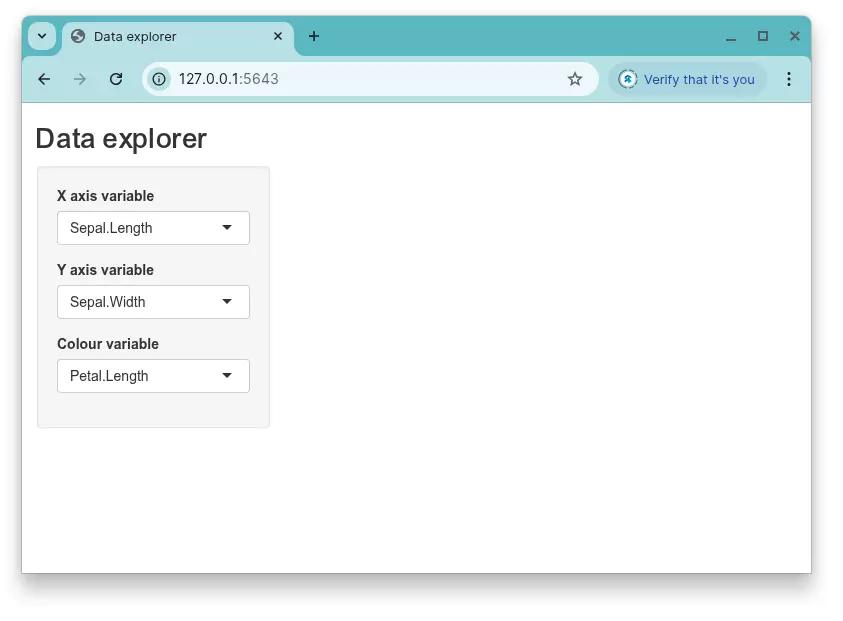The image size is (843, 621).
Task: Click the Sepal.Width selection text
Action: coord(108,302)
